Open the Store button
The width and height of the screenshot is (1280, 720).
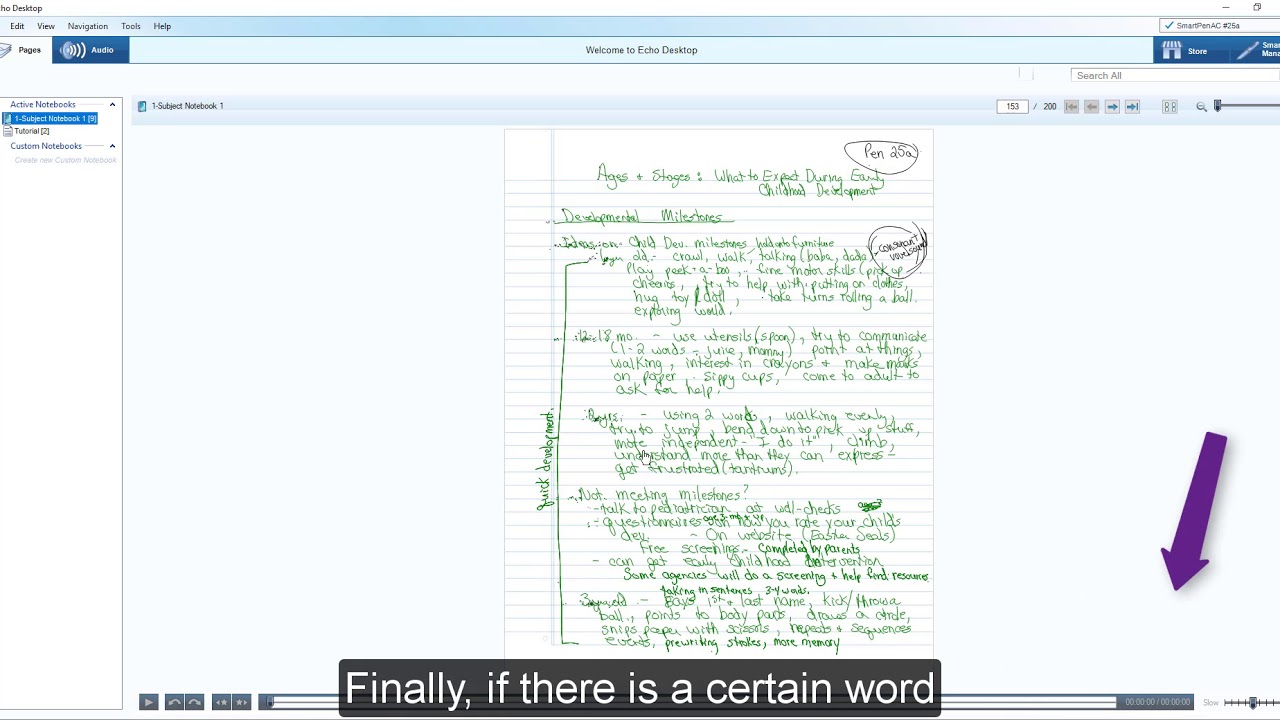click(1186, 51)
